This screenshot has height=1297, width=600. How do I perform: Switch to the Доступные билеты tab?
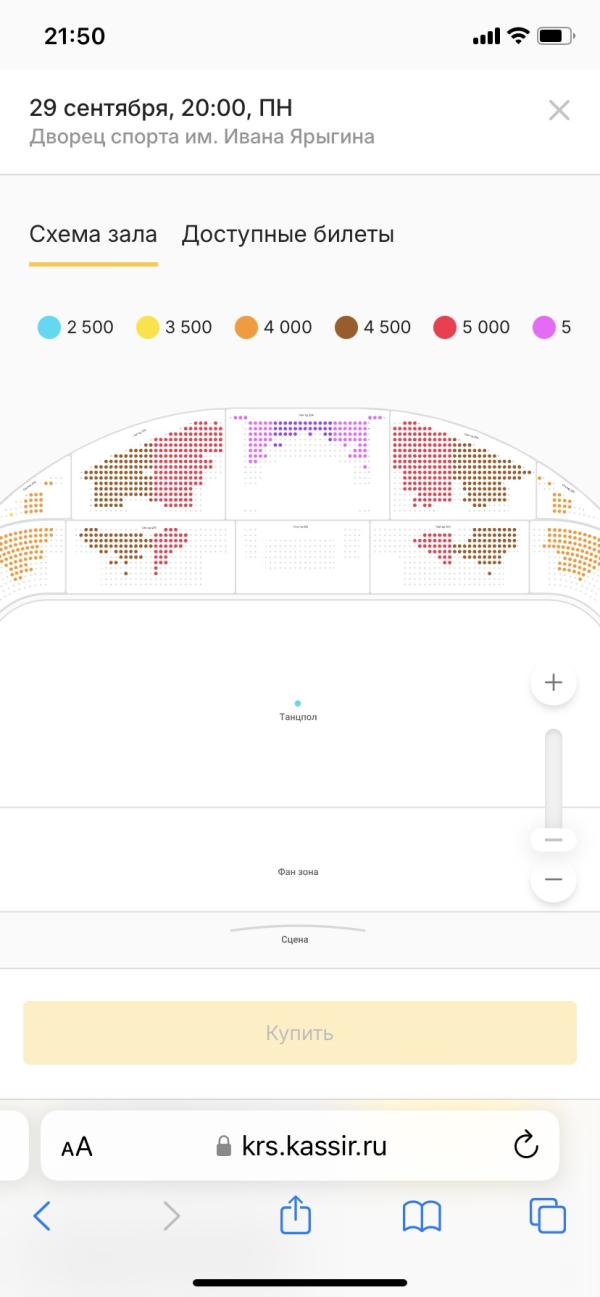(x=287, y=235)
